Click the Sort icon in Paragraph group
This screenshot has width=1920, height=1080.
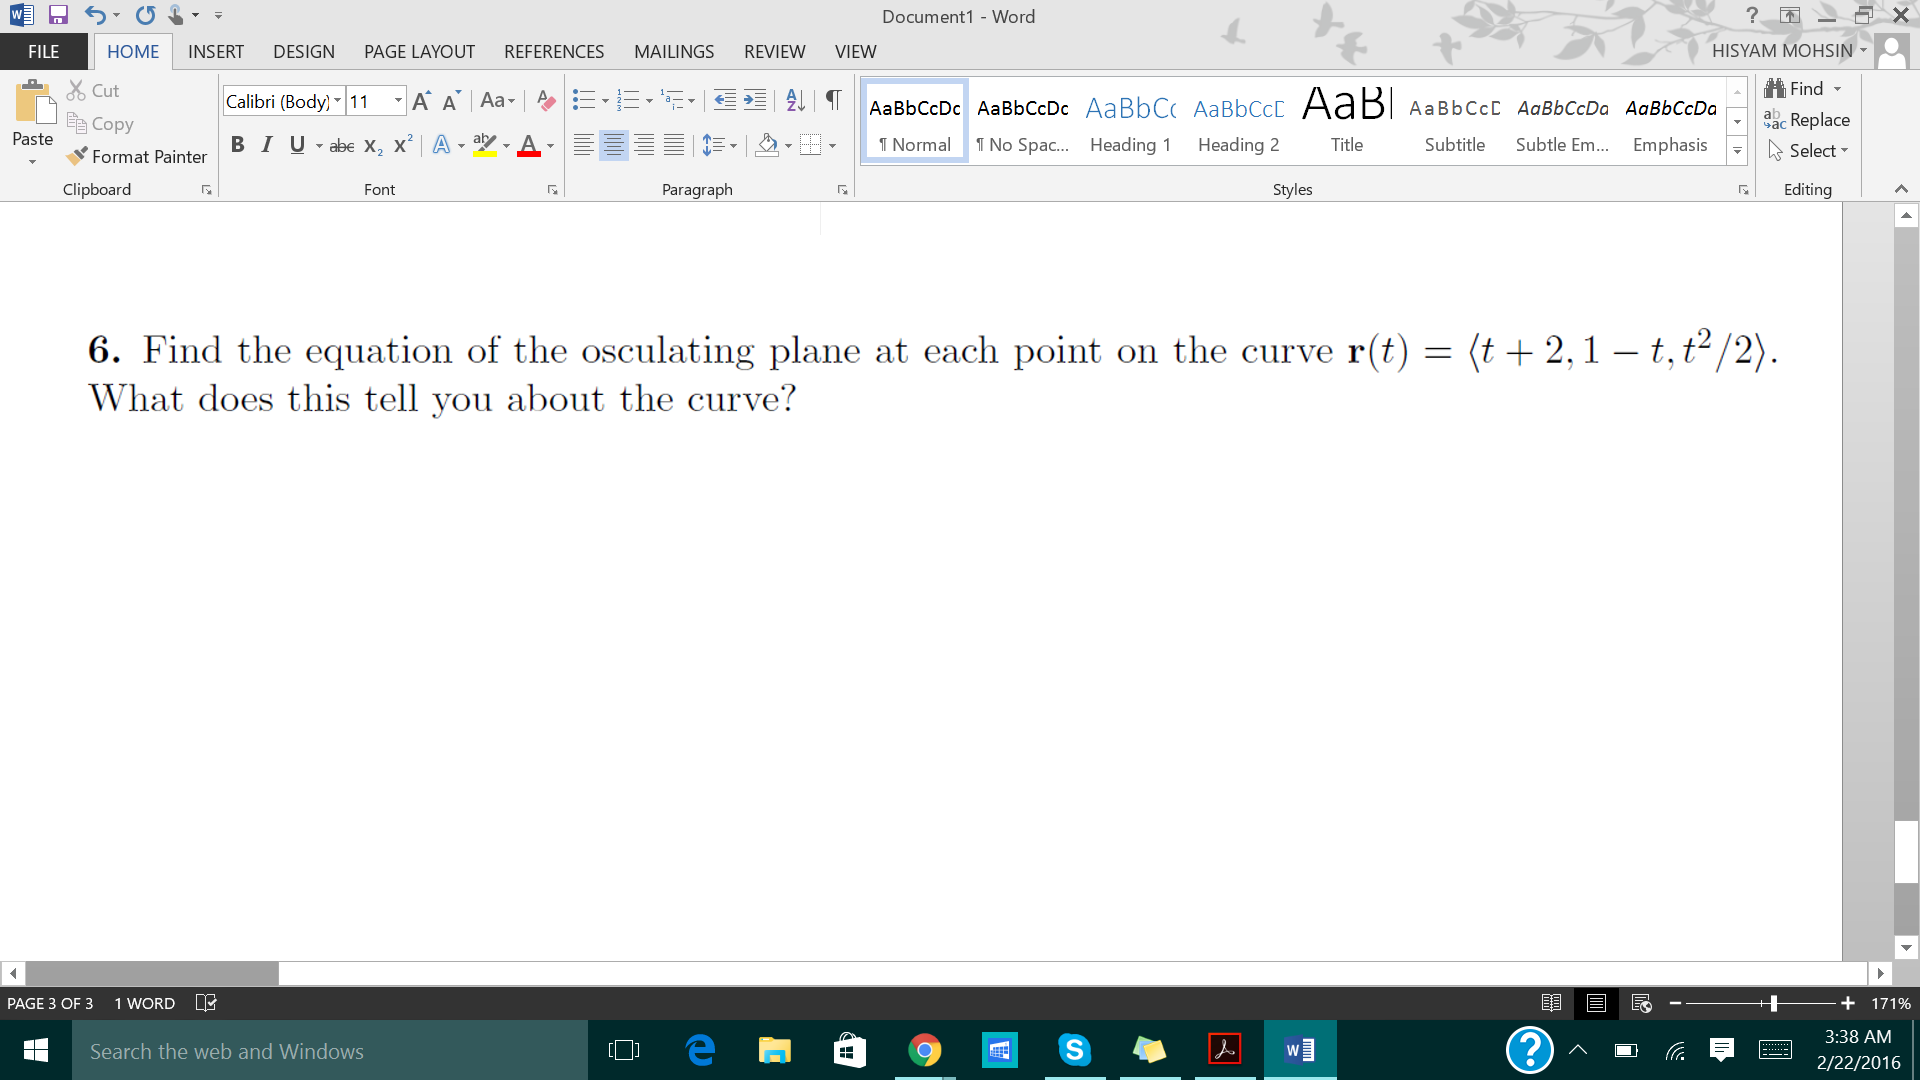click(x=795, y=100)
